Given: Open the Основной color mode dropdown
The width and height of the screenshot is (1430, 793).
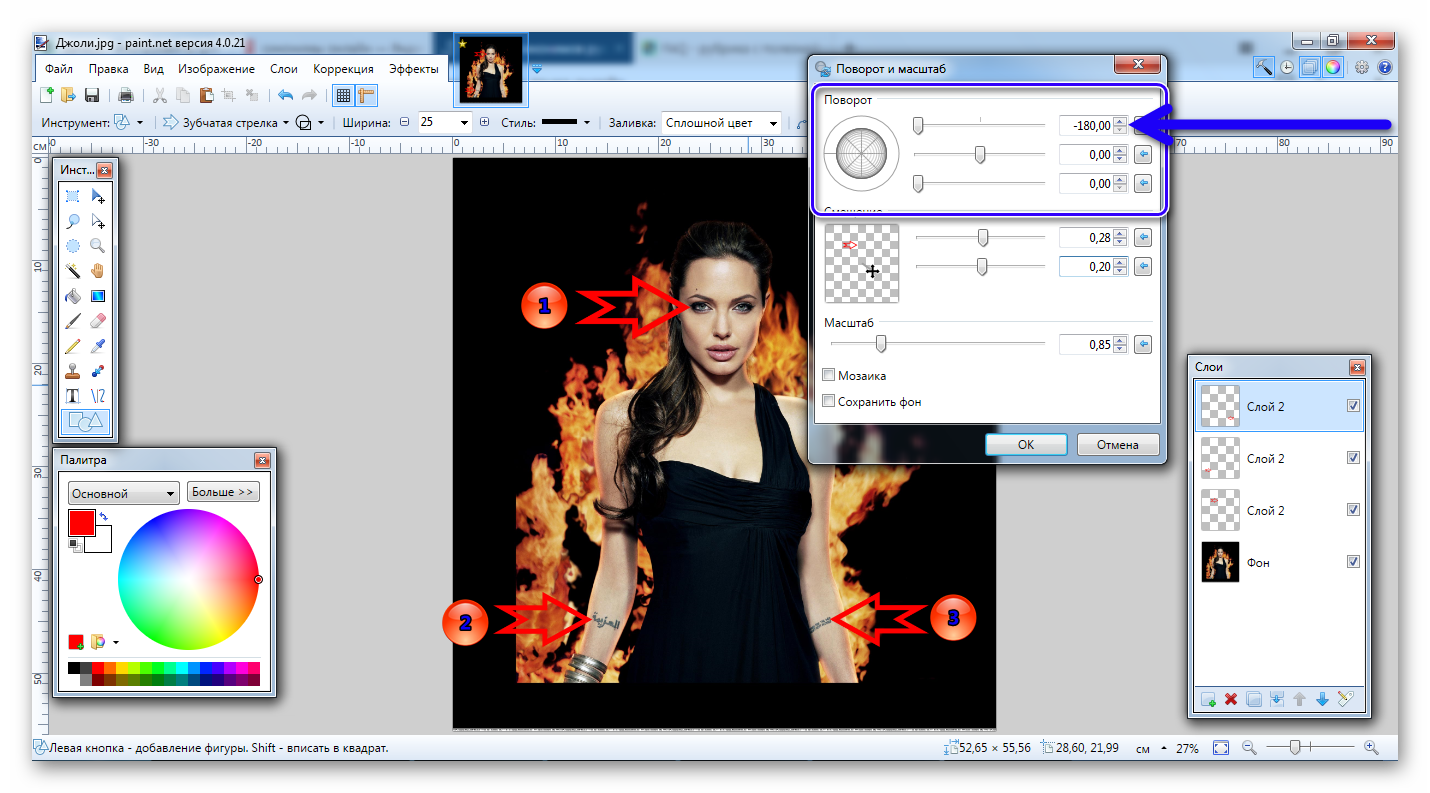Looking at the screenshot, I should [123, 493].
